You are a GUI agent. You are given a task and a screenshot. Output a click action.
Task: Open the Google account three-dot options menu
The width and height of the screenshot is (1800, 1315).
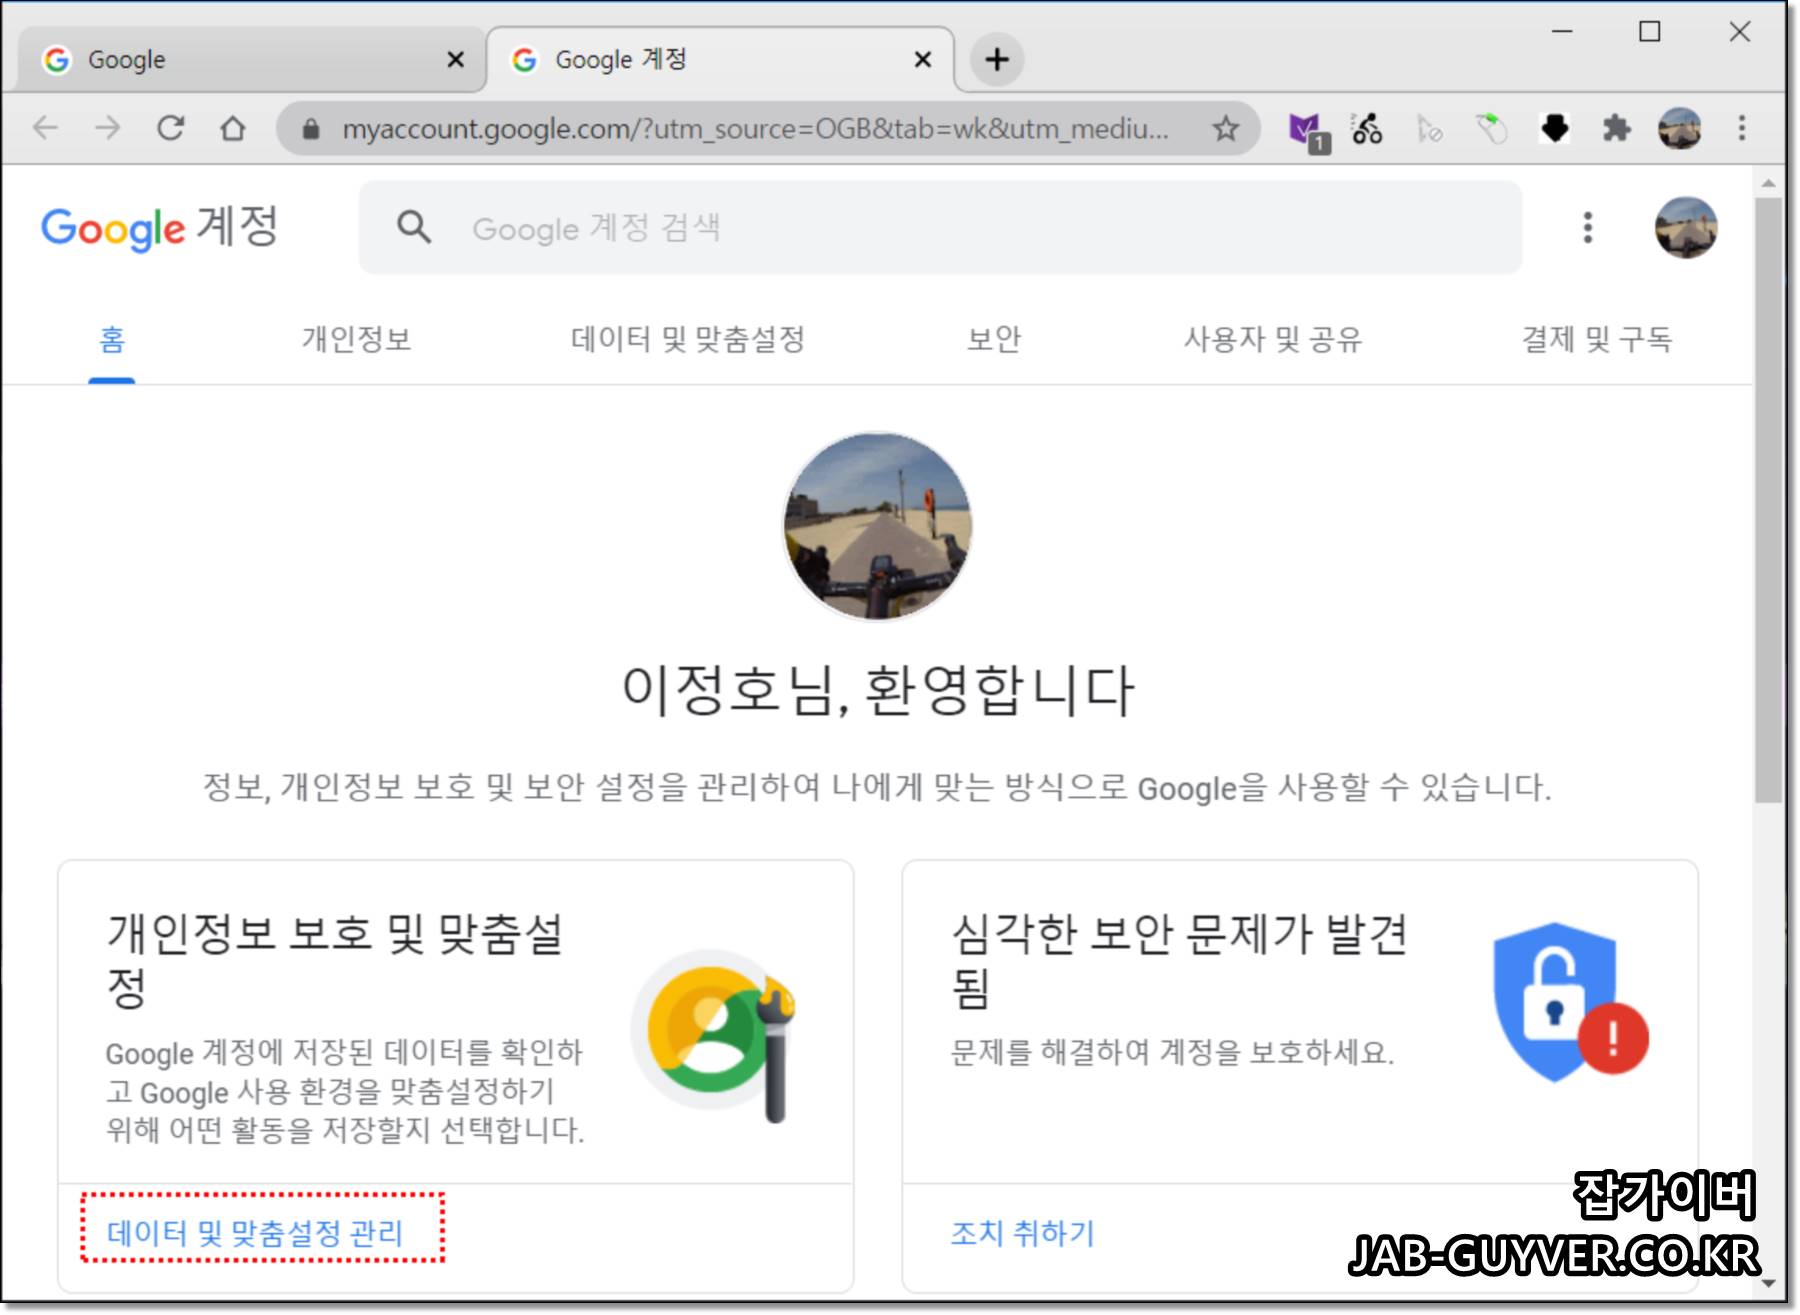click(1586, 228)
